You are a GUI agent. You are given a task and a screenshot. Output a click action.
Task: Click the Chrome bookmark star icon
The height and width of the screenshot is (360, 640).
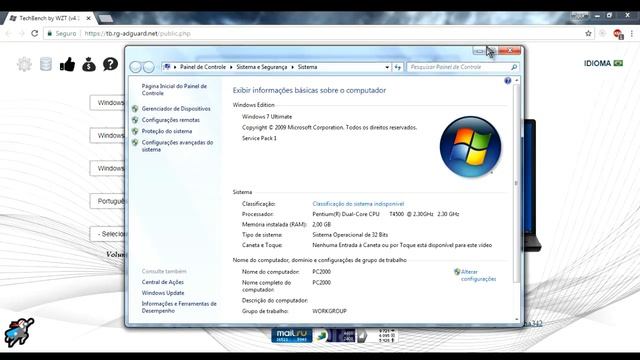click(588, 33)
